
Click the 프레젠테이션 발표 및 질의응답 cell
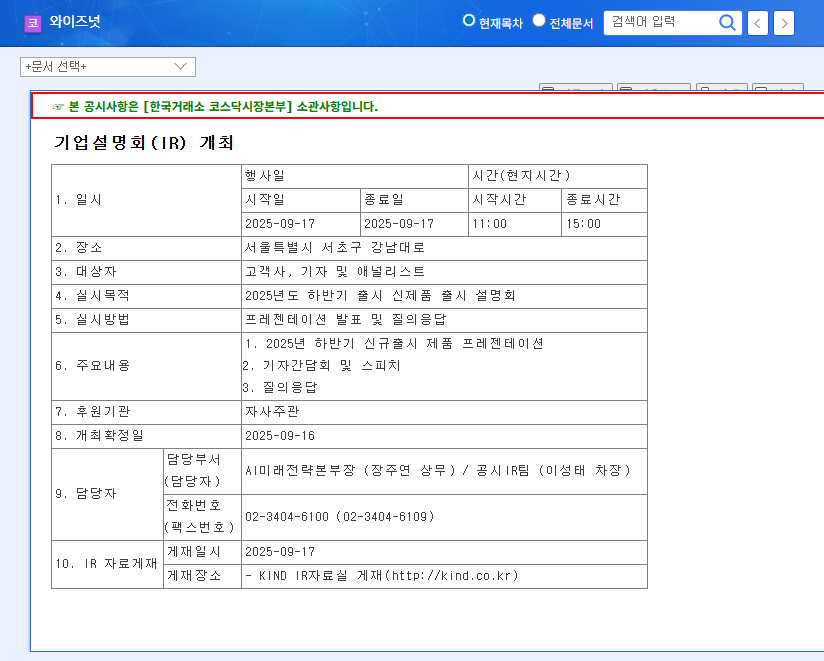coord(444,320)
